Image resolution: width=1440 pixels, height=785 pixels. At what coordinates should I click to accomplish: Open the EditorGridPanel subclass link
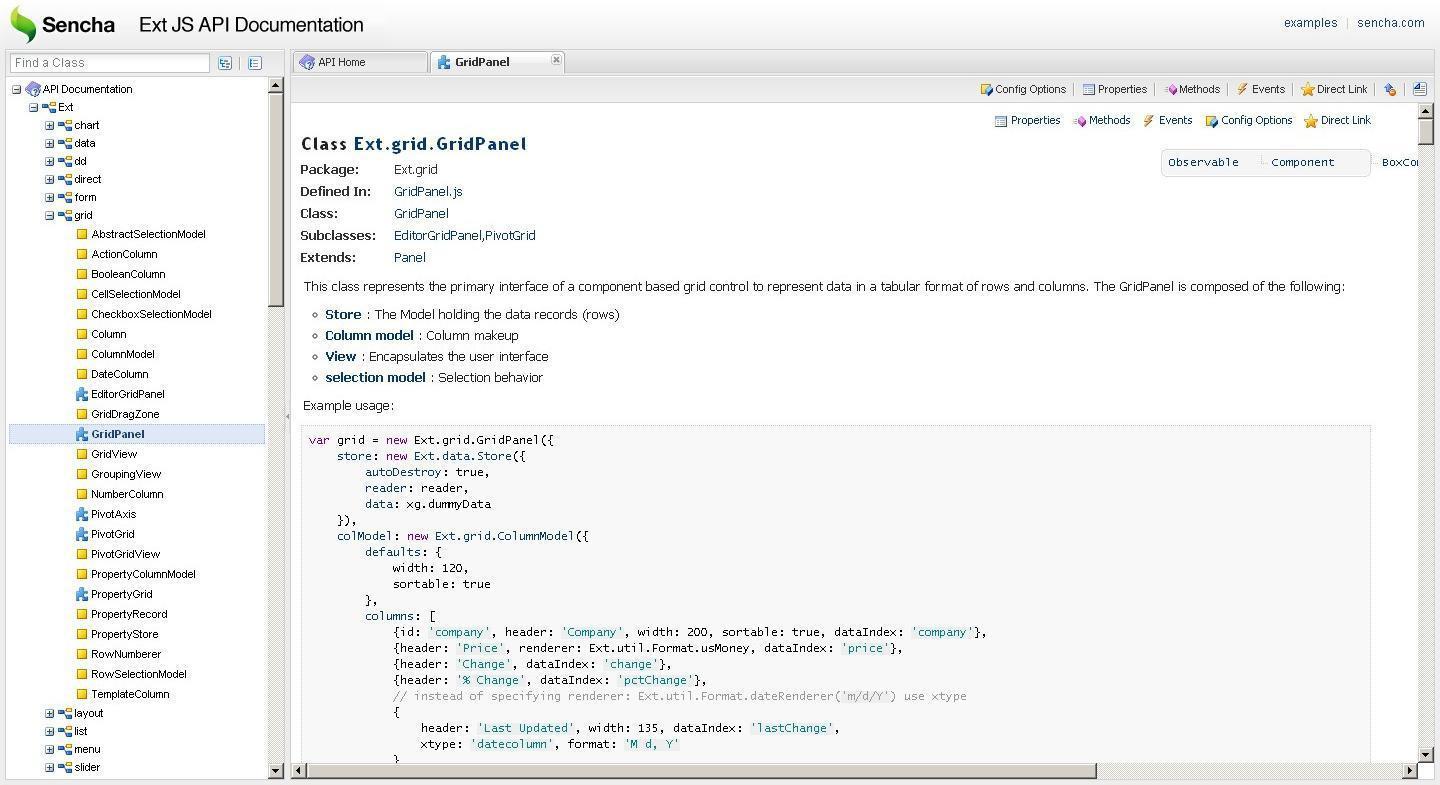tap(437, 236)
